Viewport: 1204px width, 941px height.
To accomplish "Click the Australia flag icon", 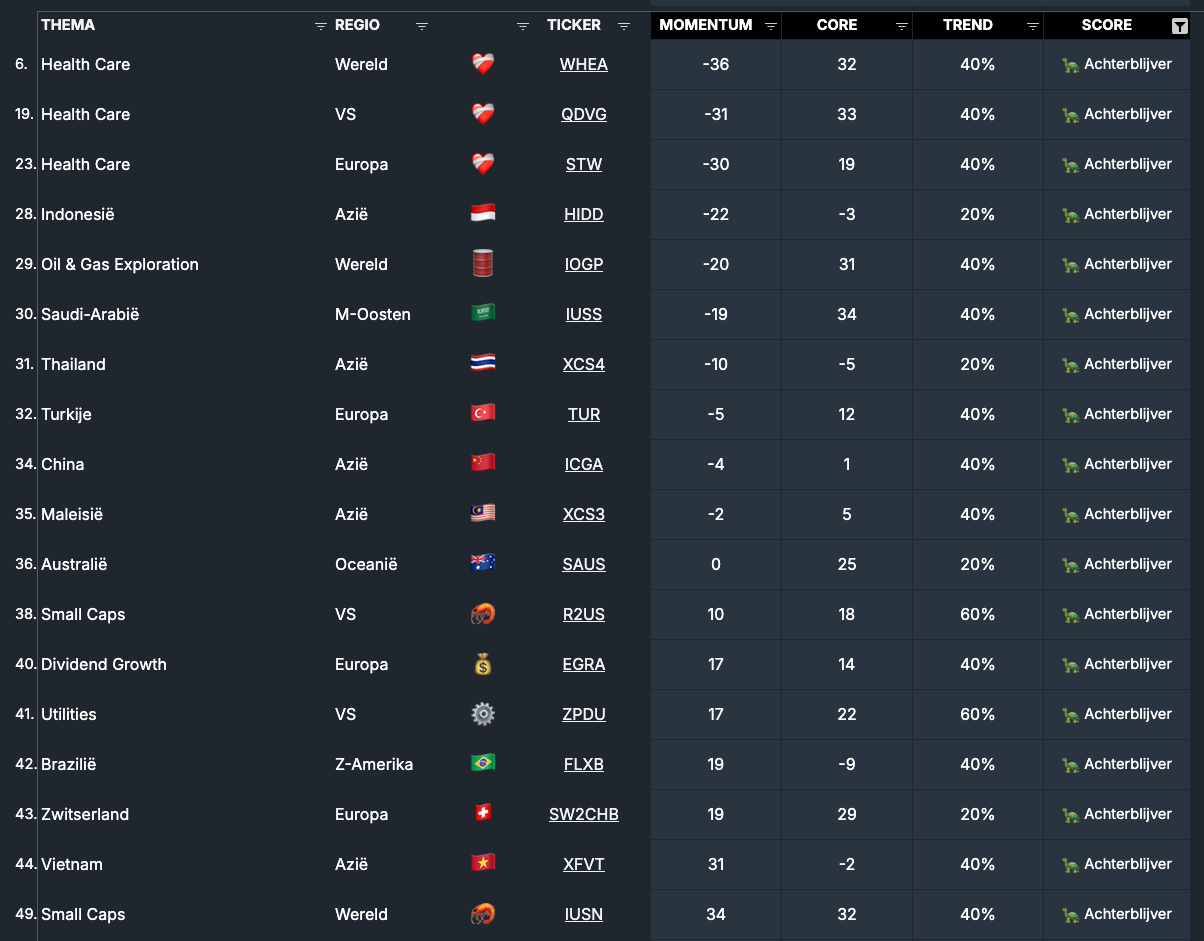I will (483, 564).
